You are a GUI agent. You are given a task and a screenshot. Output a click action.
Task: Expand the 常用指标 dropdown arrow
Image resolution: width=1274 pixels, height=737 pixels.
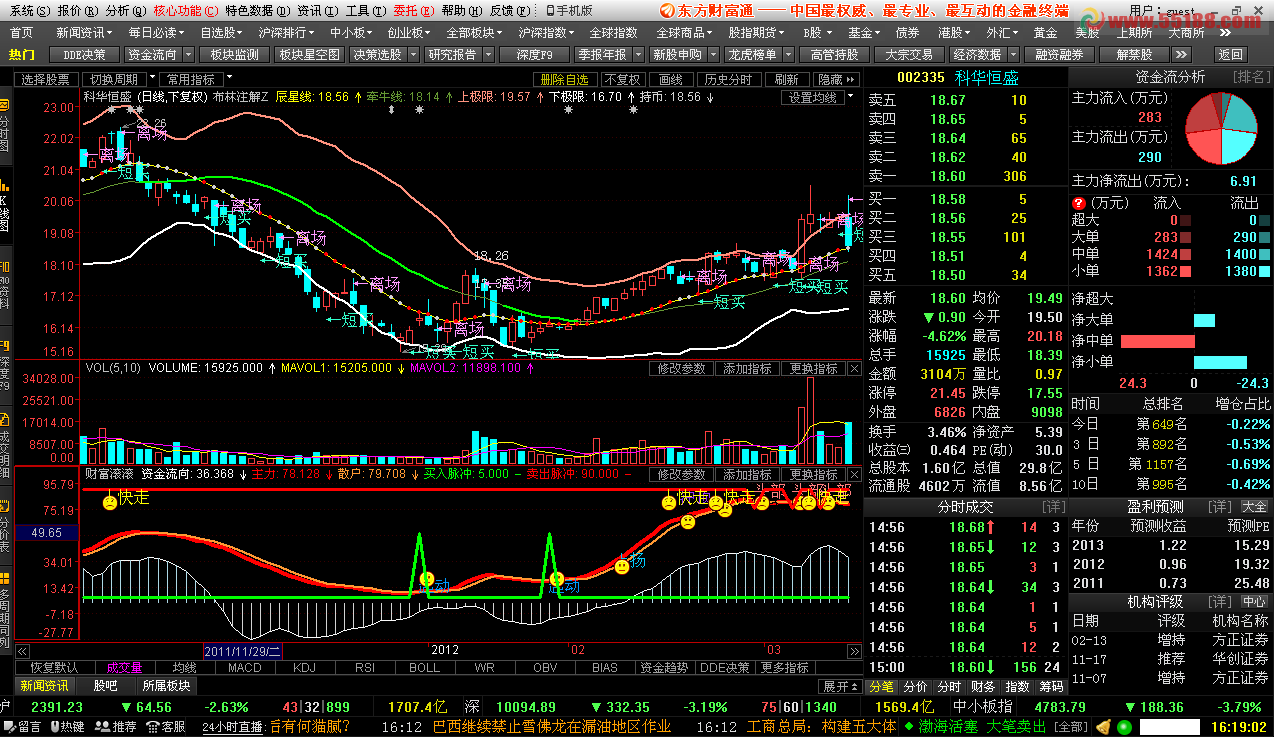pyautogui.click(x=228, y=78)
